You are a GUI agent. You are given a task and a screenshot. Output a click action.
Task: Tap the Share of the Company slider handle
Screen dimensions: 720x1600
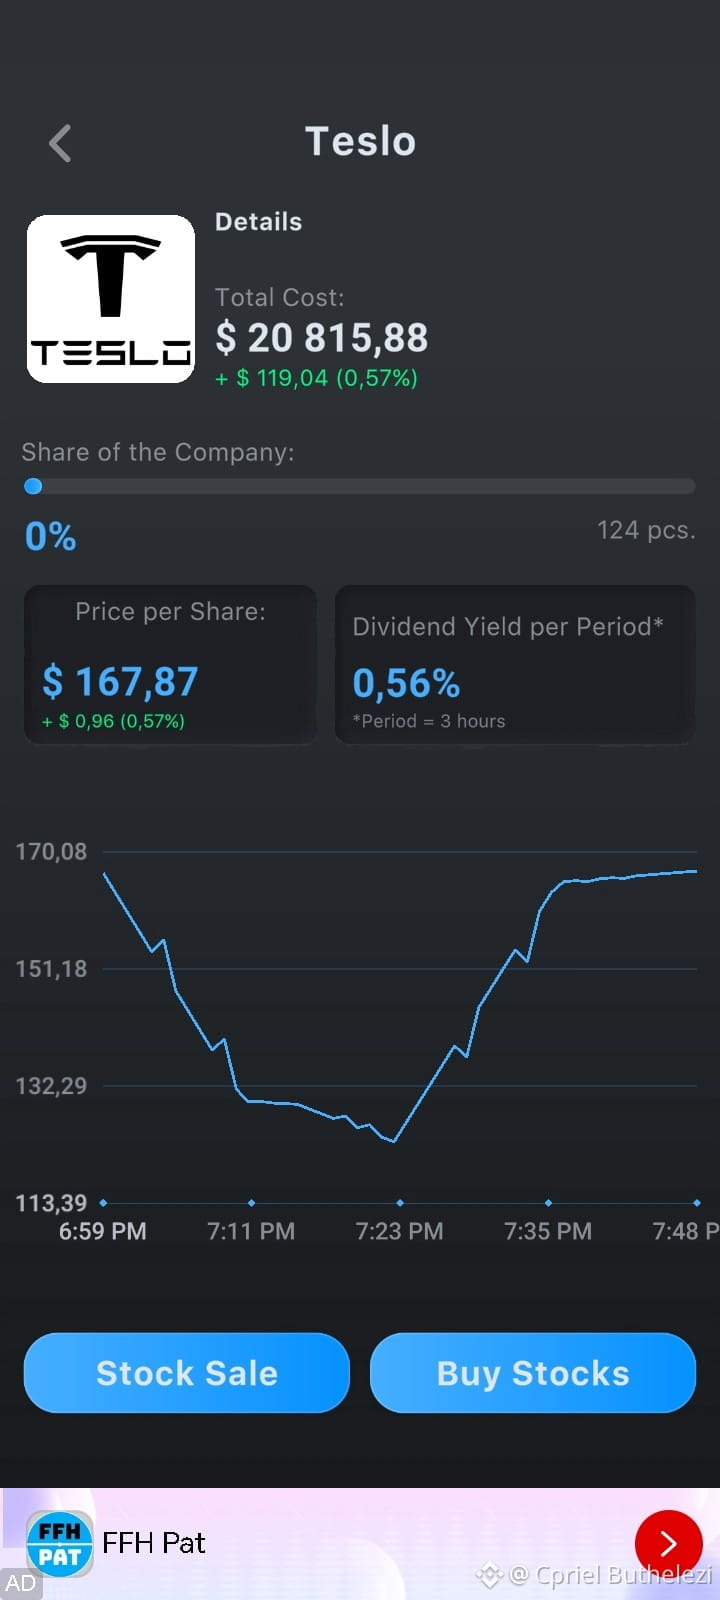pos(33,486)
